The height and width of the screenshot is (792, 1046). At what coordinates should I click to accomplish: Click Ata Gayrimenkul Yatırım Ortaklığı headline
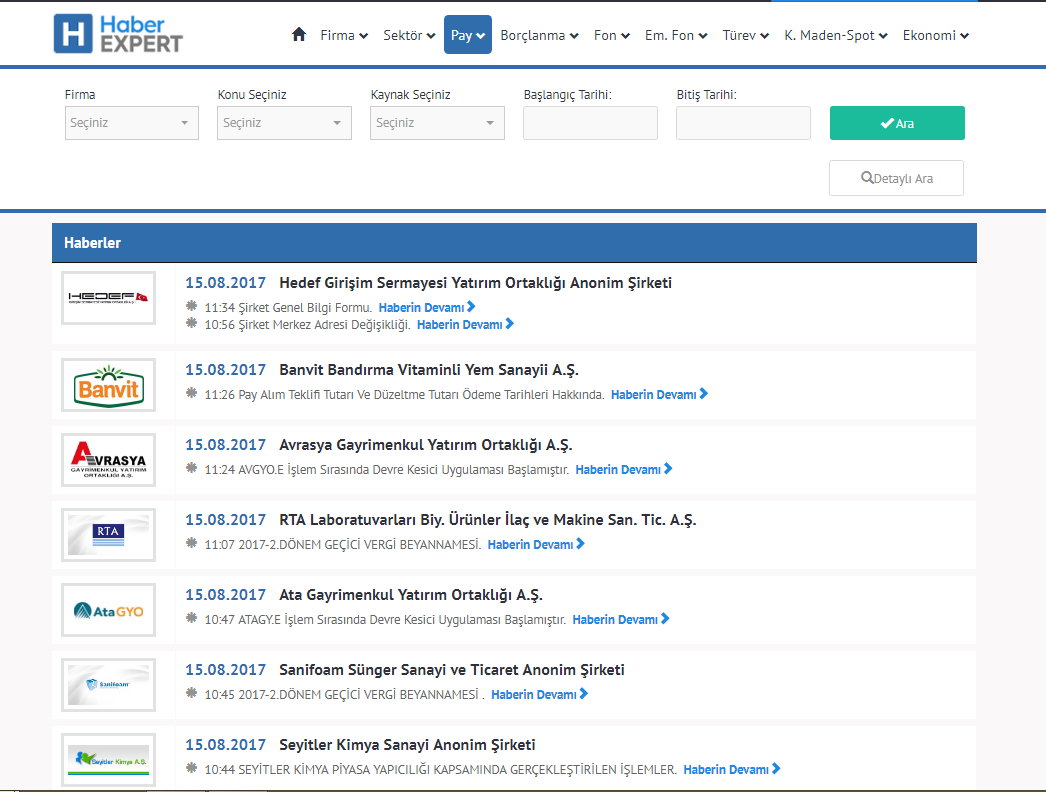(411, 595)
